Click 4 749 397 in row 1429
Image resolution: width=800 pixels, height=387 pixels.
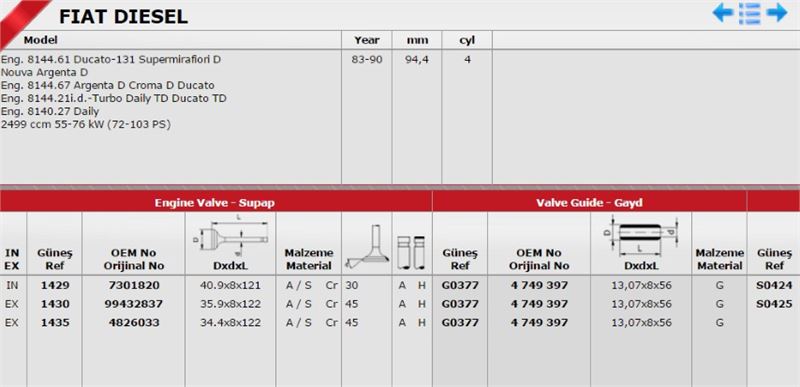[x=539, y=285]
